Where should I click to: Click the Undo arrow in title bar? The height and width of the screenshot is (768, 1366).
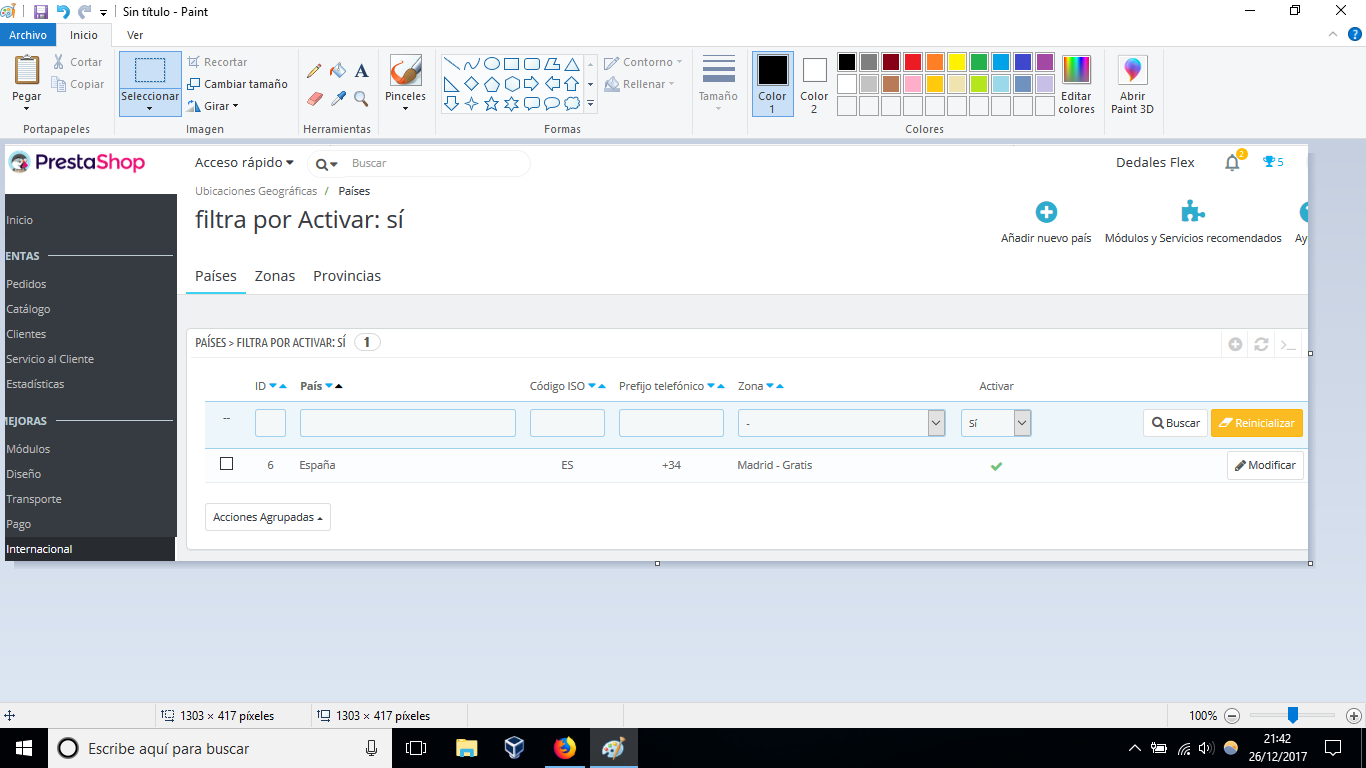(x=63, y=12)
